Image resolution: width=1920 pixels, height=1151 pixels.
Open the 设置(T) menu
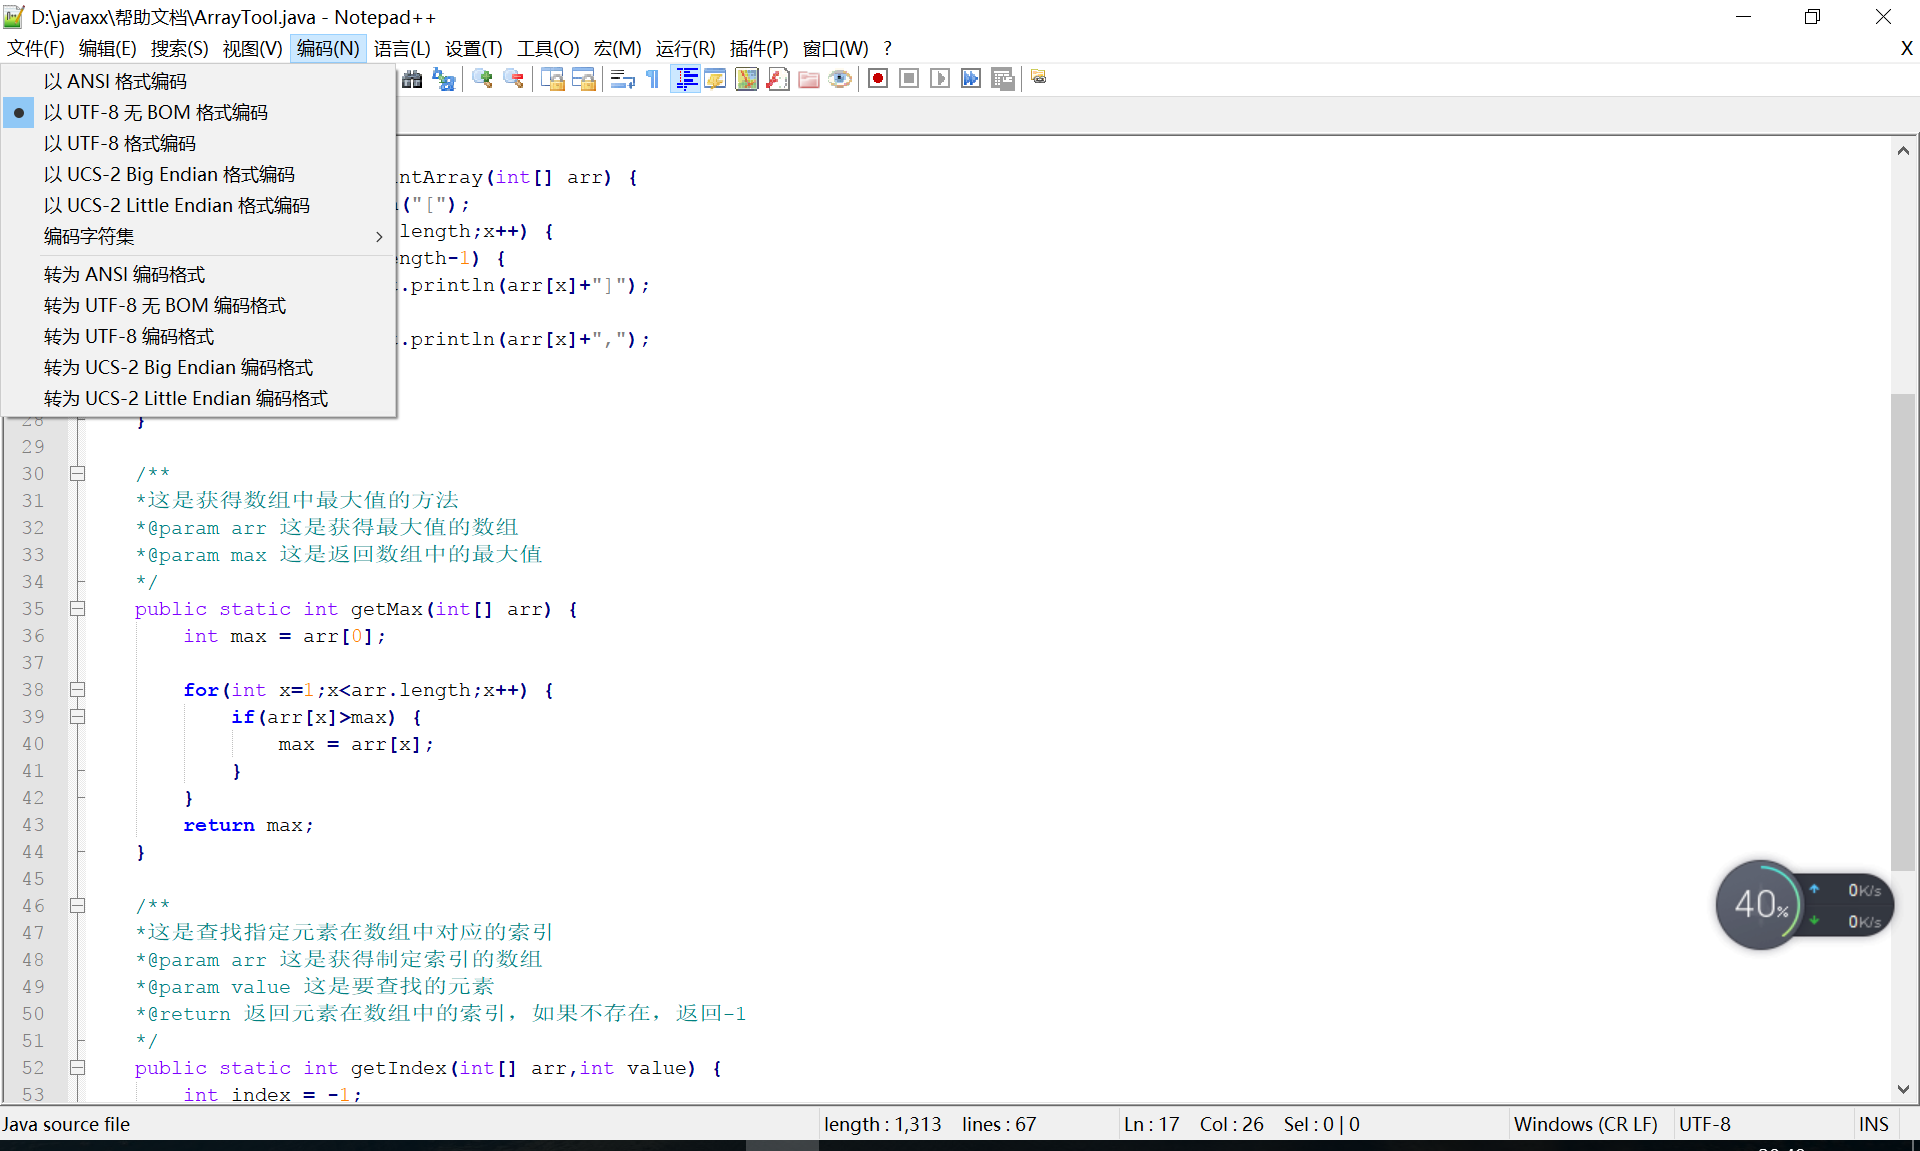[x=474, y=48]
